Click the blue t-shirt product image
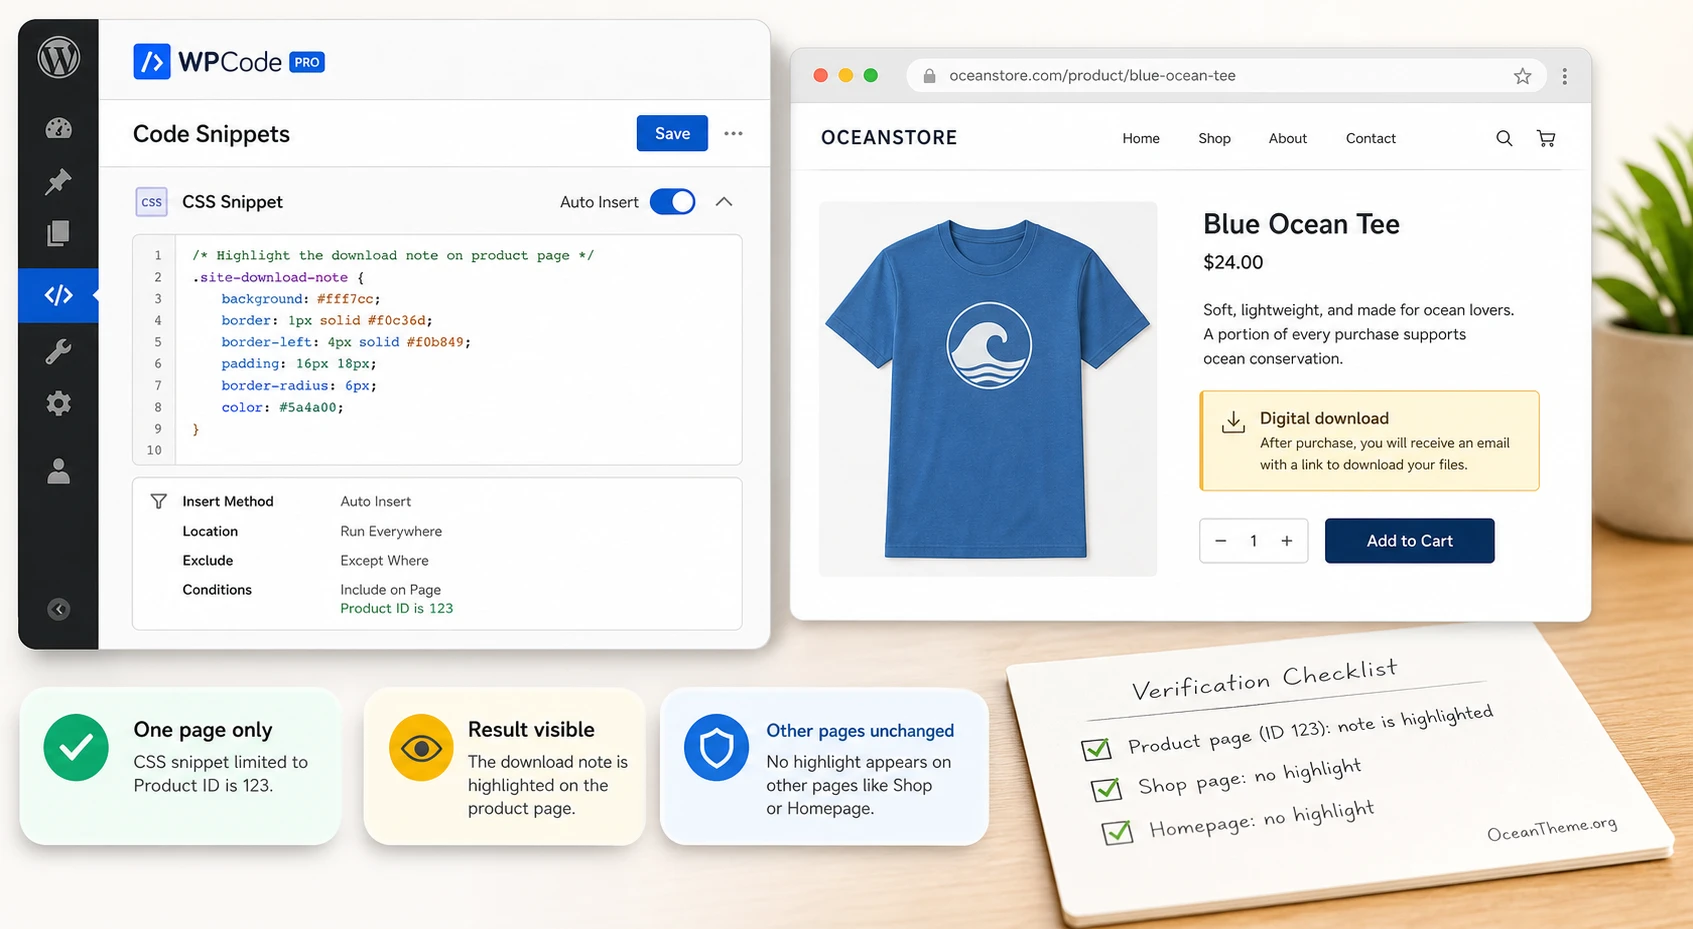 tap(988, 389)
